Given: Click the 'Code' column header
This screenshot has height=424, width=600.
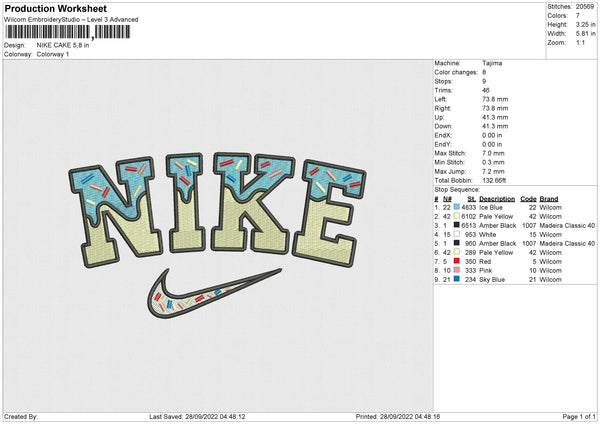Looking at the screenshot, I should pyautogui.click(x=528, y=199).
